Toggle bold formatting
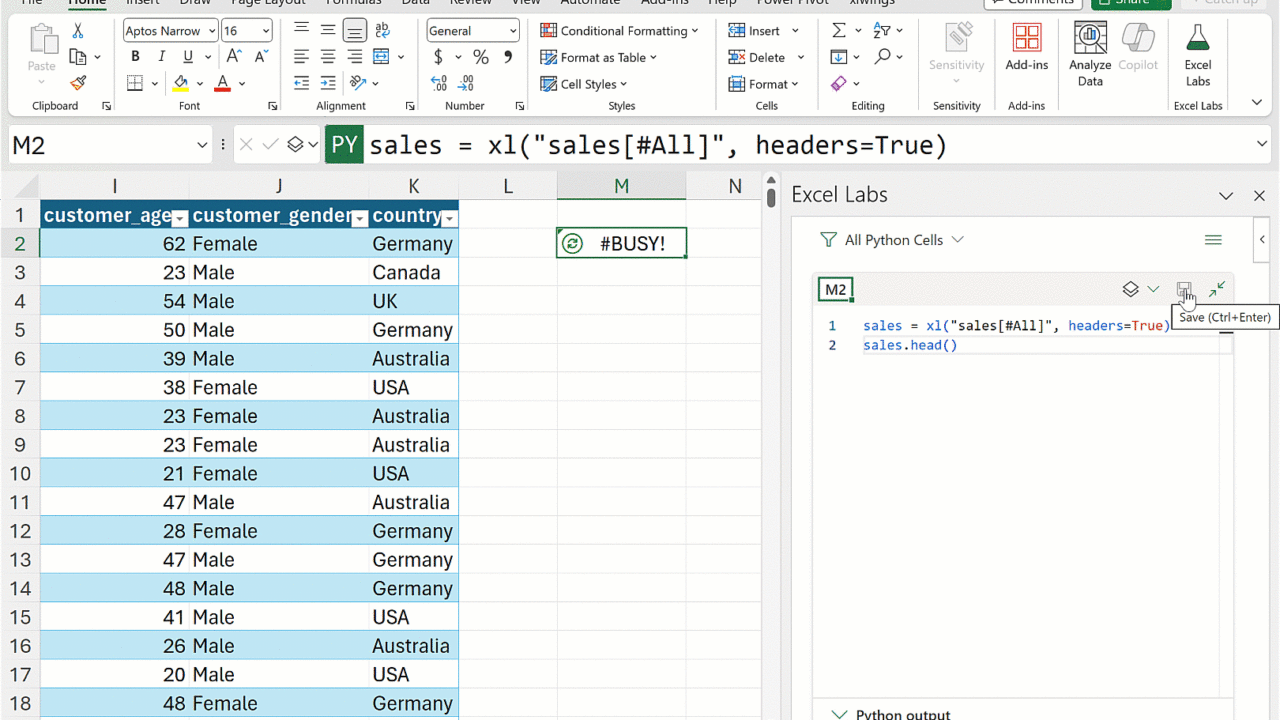Viewport: 1280px width, 720px height. 135,58
